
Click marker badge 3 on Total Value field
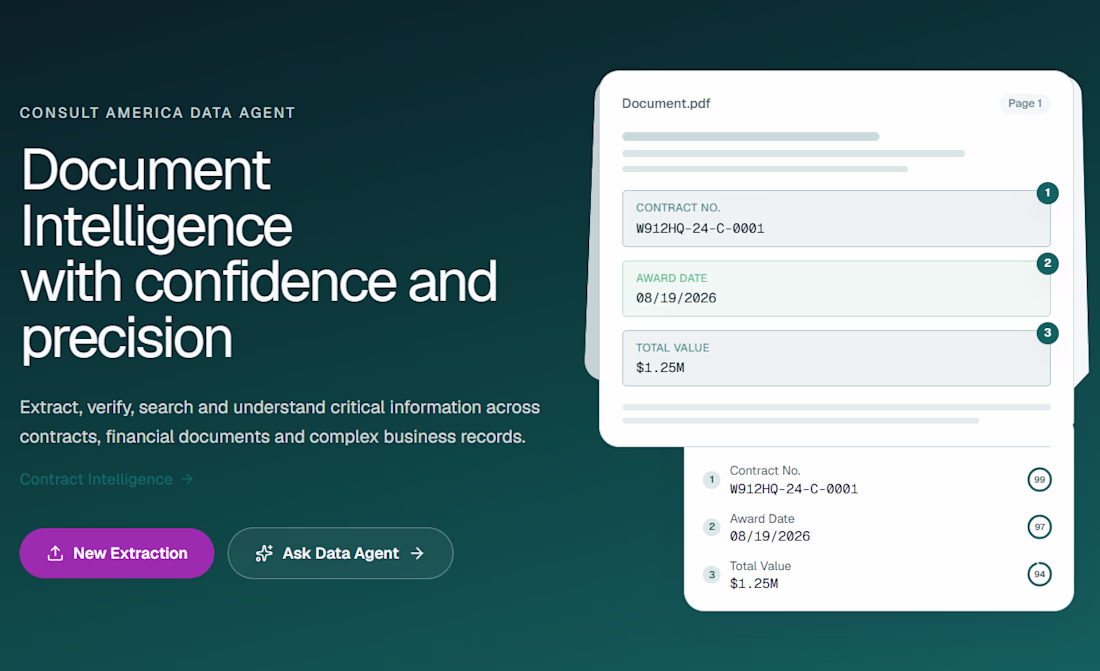pyautogui.click(x=1047, y=333)
